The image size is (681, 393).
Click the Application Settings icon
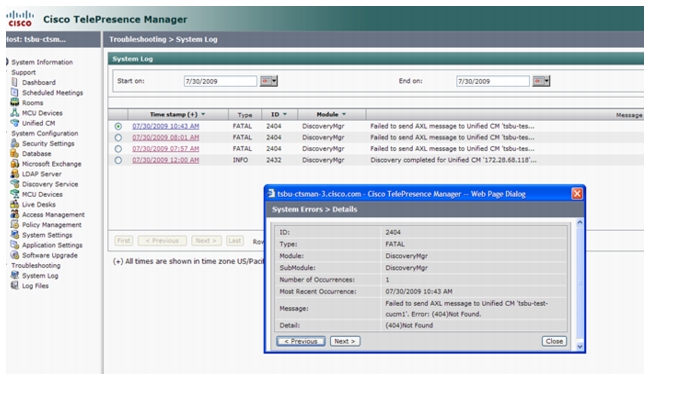coord(15,245)
